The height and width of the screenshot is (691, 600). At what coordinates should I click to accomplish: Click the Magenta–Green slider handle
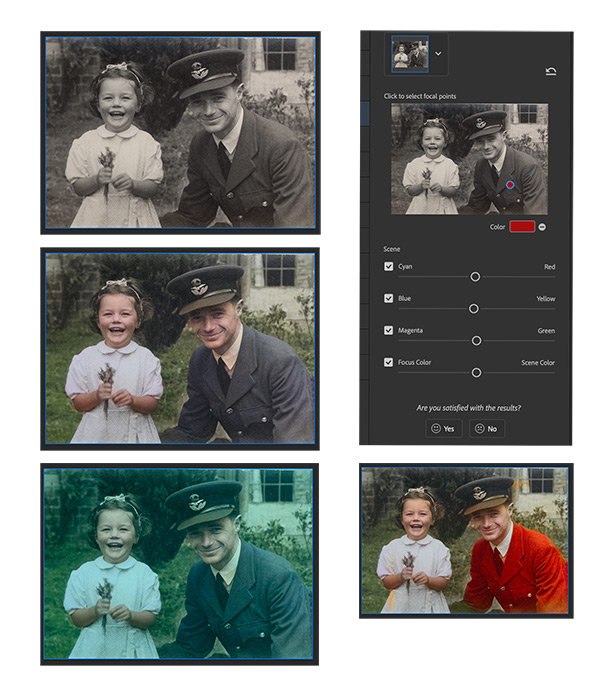pyautogui.click(x=476, y=341)
